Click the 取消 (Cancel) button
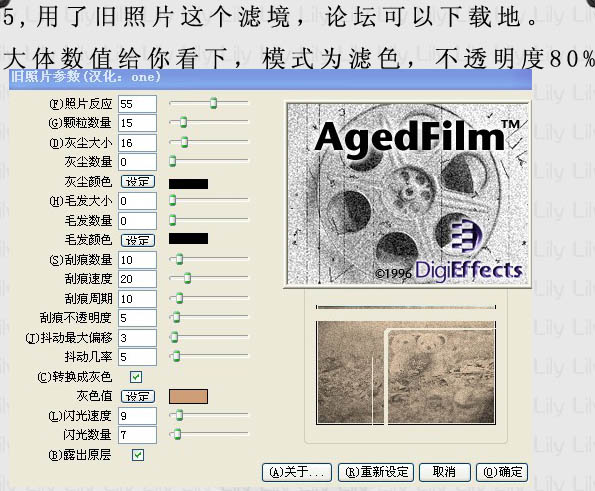This screenshot has height=491, width=595. pos(445,472)
